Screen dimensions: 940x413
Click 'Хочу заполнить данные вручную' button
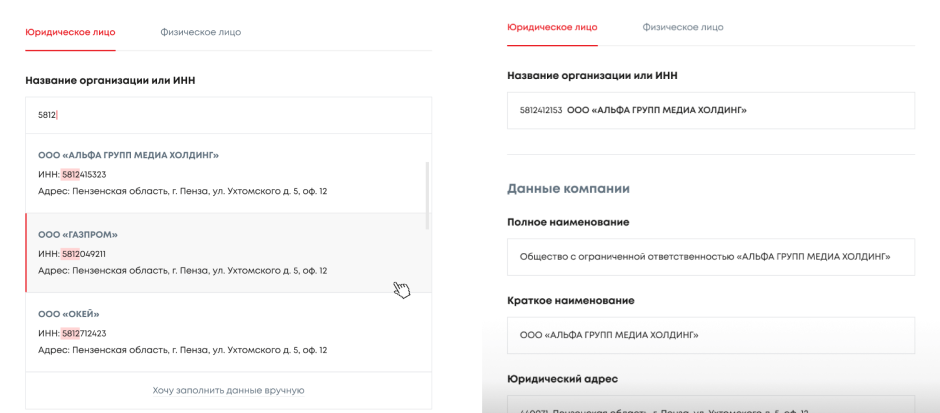pos(228,390)
